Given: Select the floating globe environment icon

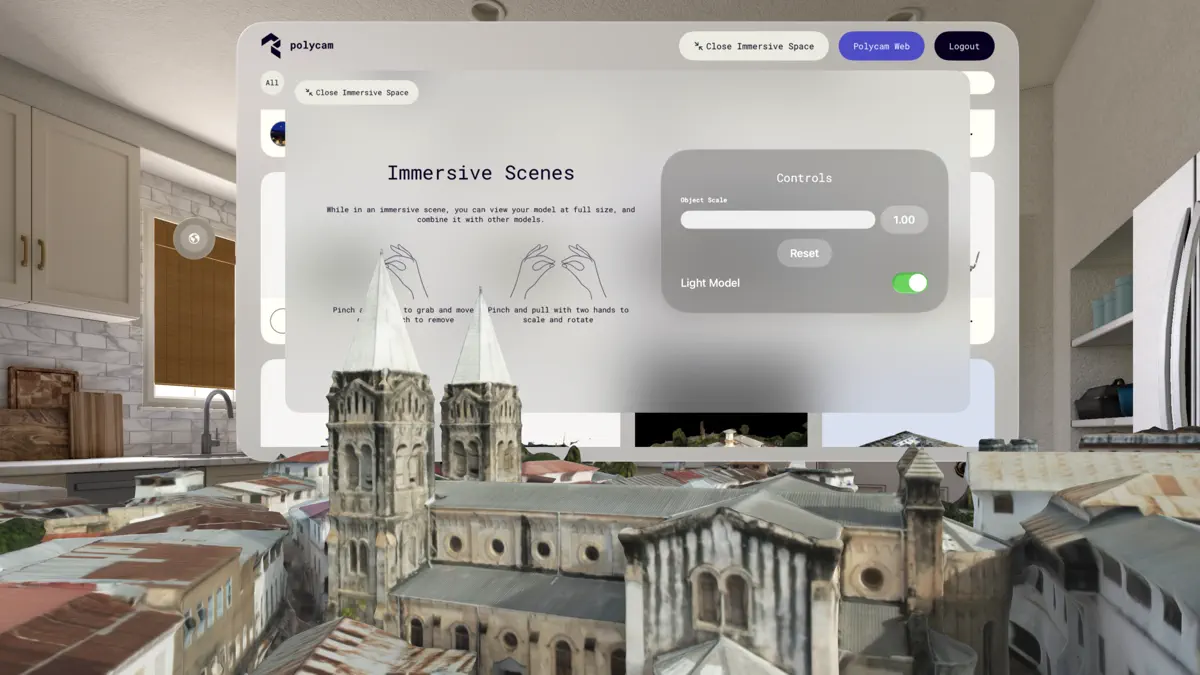Looking at the screenshot, I should tap(193, 239).
